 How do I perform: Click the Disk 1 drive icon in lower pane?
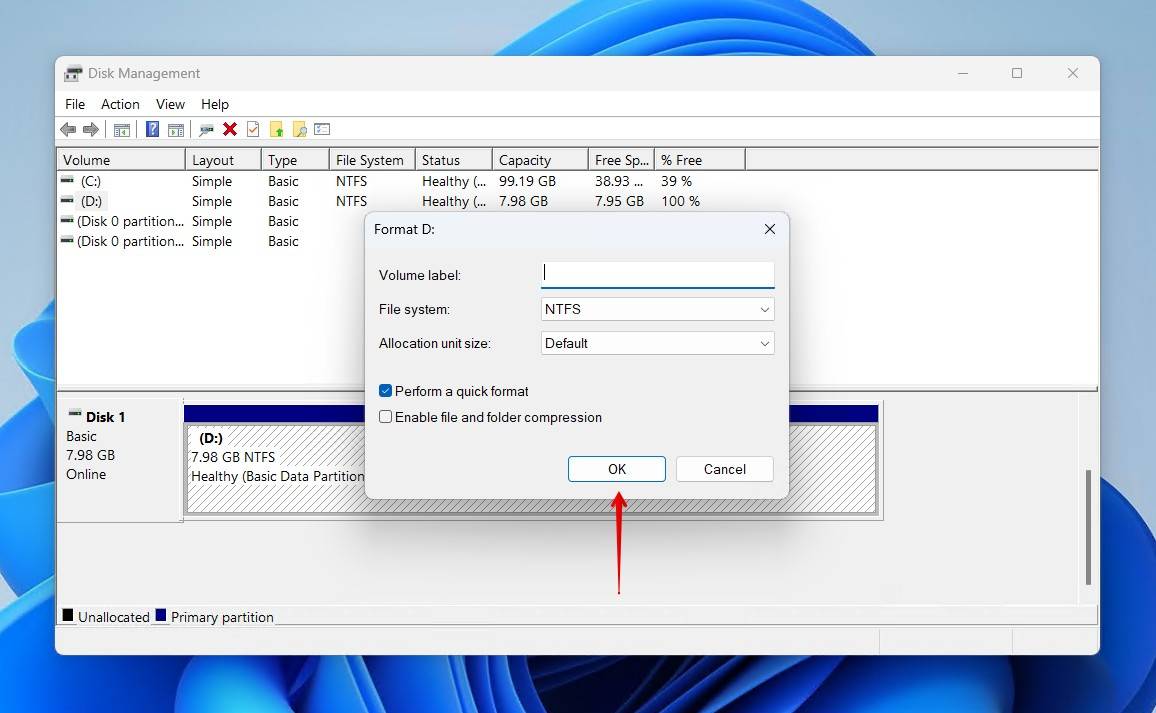tap(74, 414)
